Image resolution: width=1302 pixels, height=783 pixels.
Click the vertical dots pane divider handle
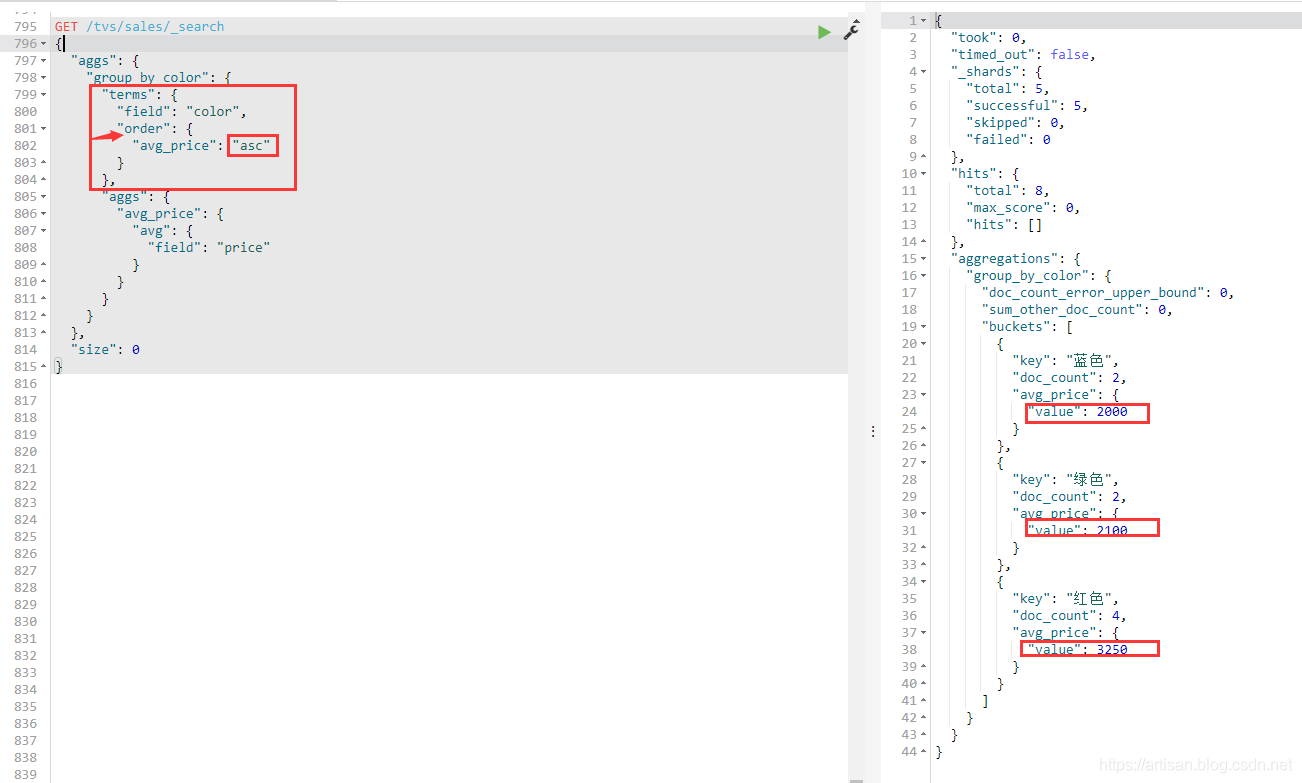(873, 431)
